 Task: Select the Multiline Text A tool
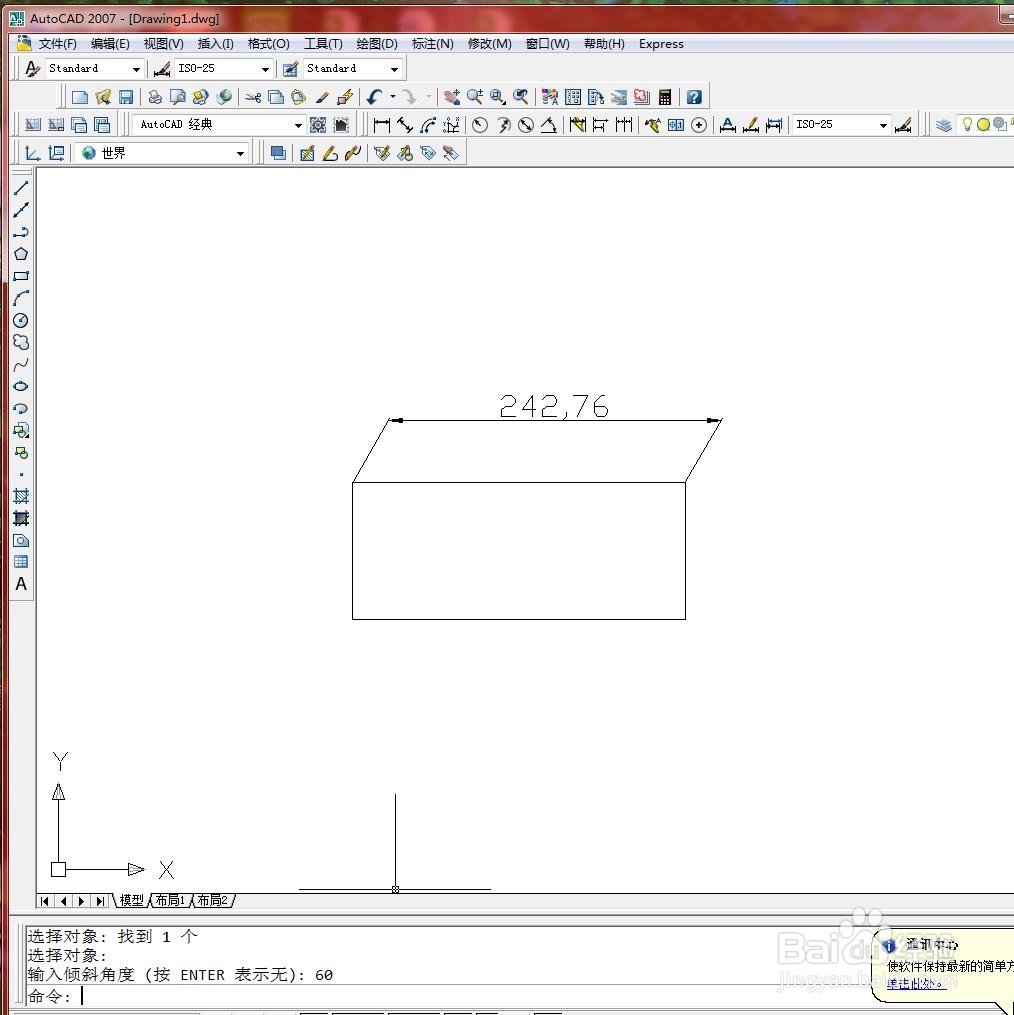click(21, 584)
